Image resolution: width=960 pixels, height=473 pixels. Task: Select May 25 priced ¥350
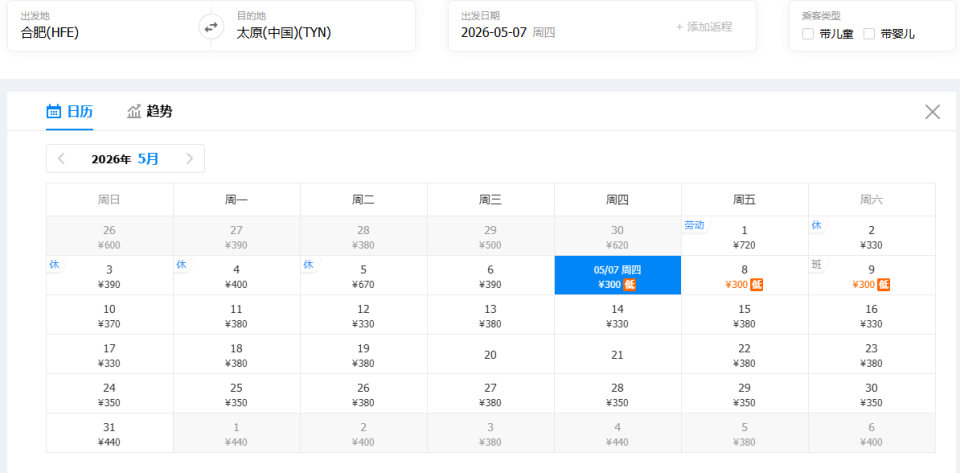[236, 394]
